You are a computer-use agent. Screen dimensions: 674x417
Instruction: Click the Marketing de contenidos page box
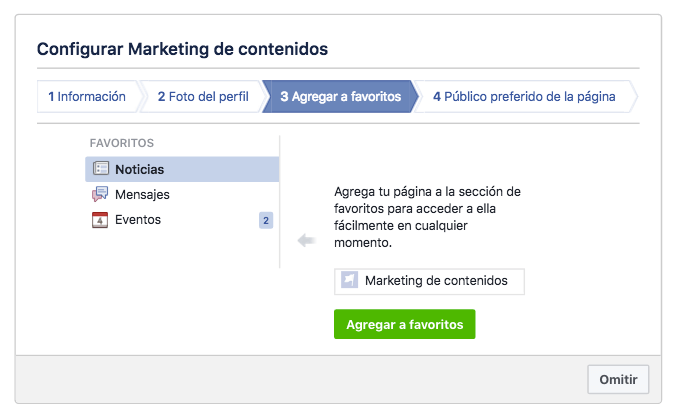[429, 282]
